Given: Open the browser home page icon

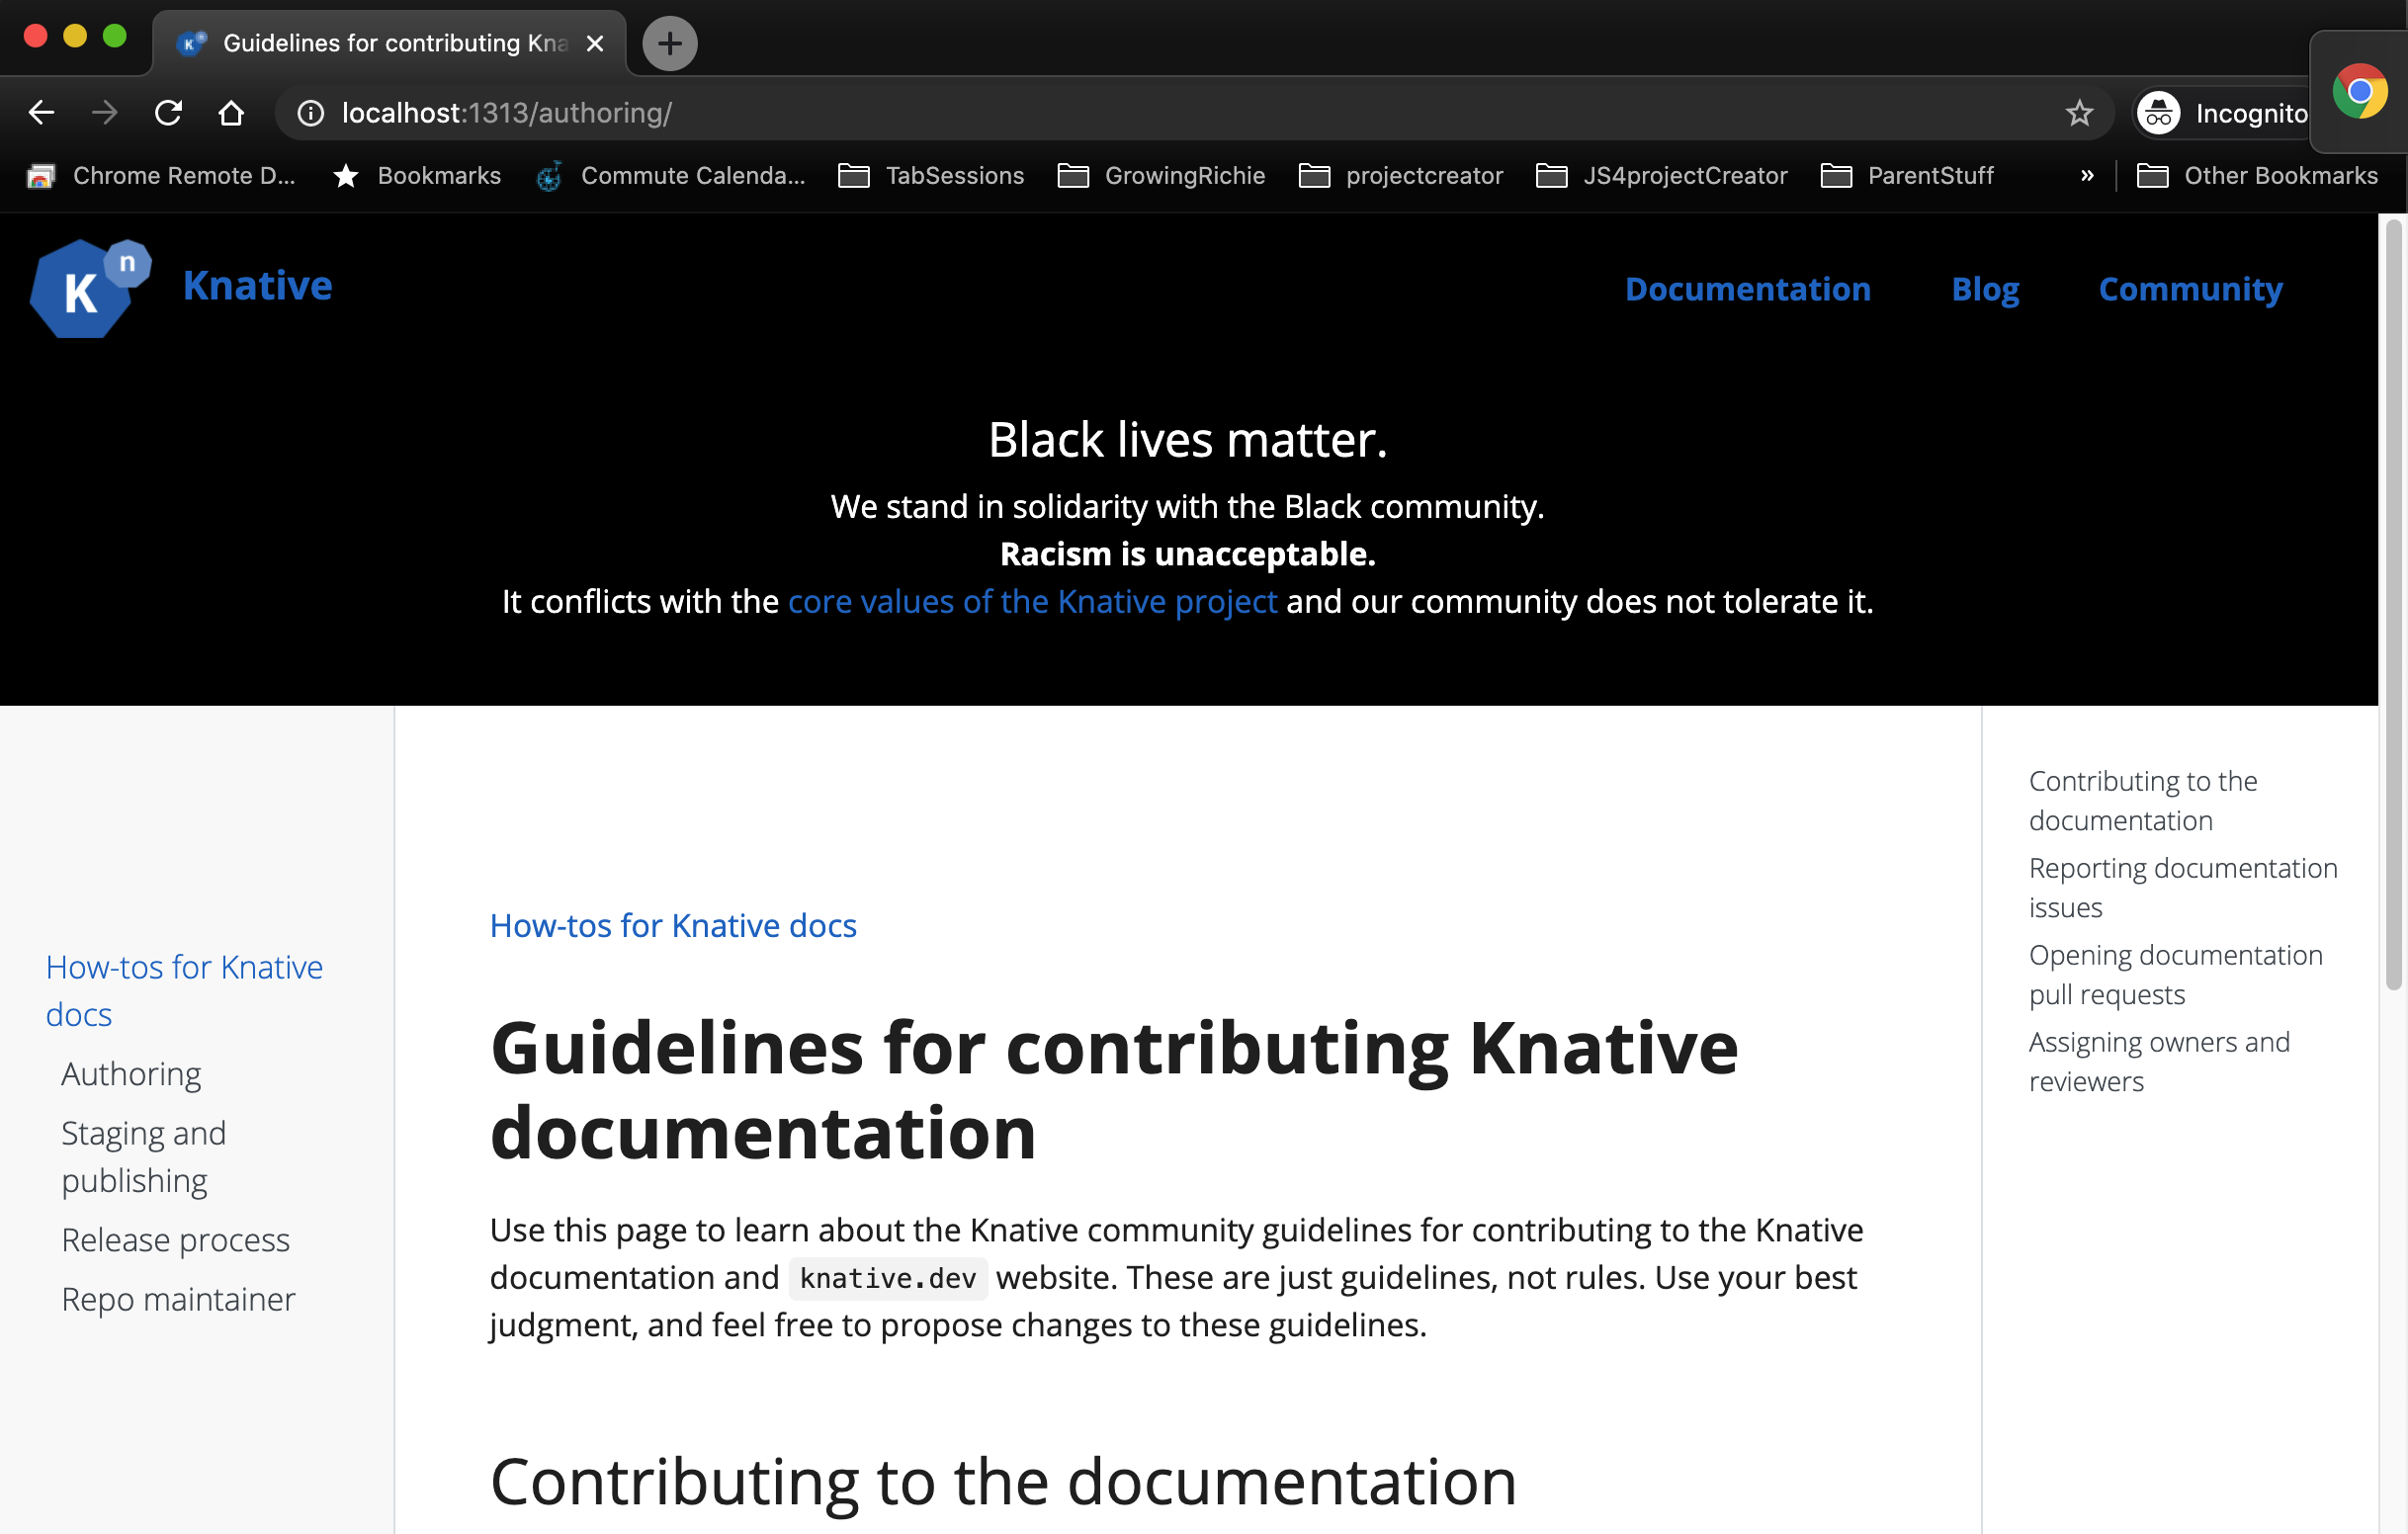Looking at the screenshot, I should click(231, 112).
